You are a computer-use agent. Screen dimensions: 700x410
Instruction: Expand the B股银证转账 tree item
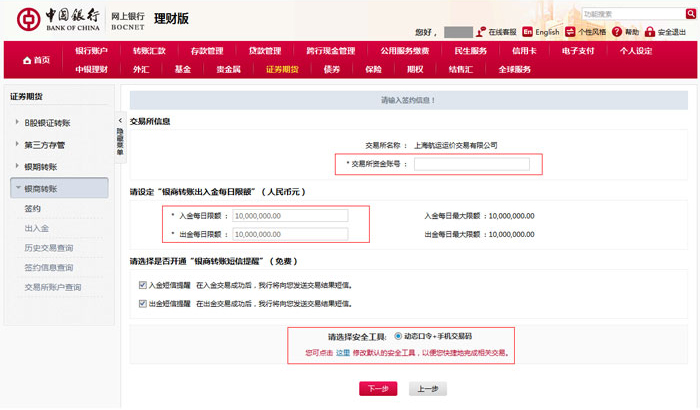click(17, 122)
